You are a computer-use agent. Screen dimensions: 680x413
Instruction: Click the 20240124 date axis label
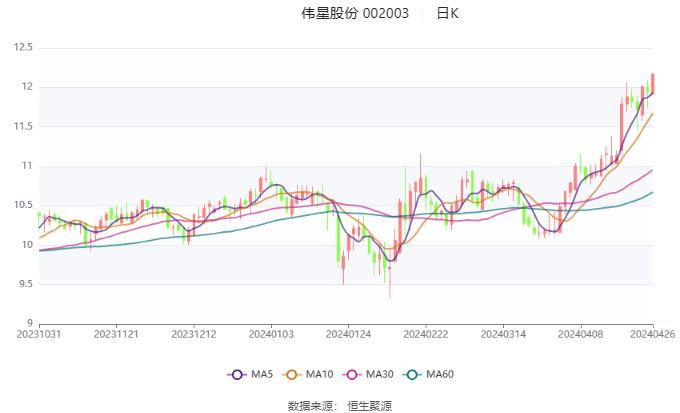pos(348,334)
